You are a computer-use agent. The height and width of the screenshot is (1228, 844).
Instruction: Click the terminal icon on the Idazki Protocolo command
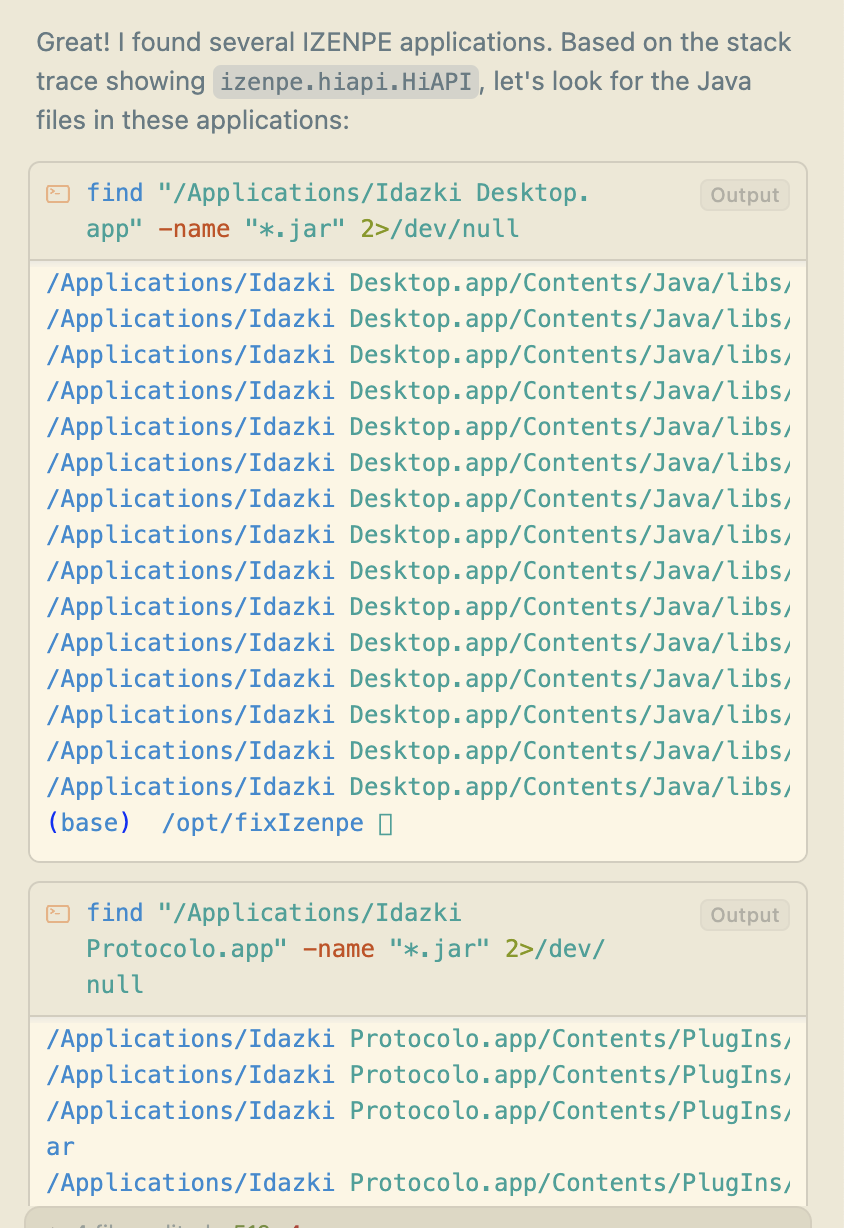(x=57, y=913)
